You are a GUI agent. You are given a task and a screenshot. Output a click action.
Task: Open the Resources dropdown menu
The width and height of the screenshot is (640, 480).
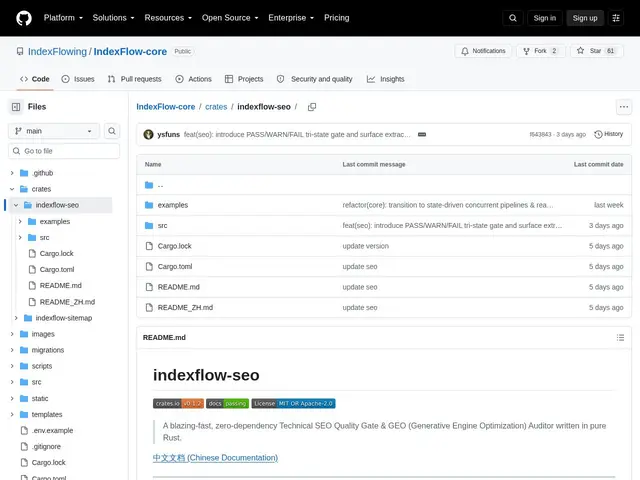point(168,18)
